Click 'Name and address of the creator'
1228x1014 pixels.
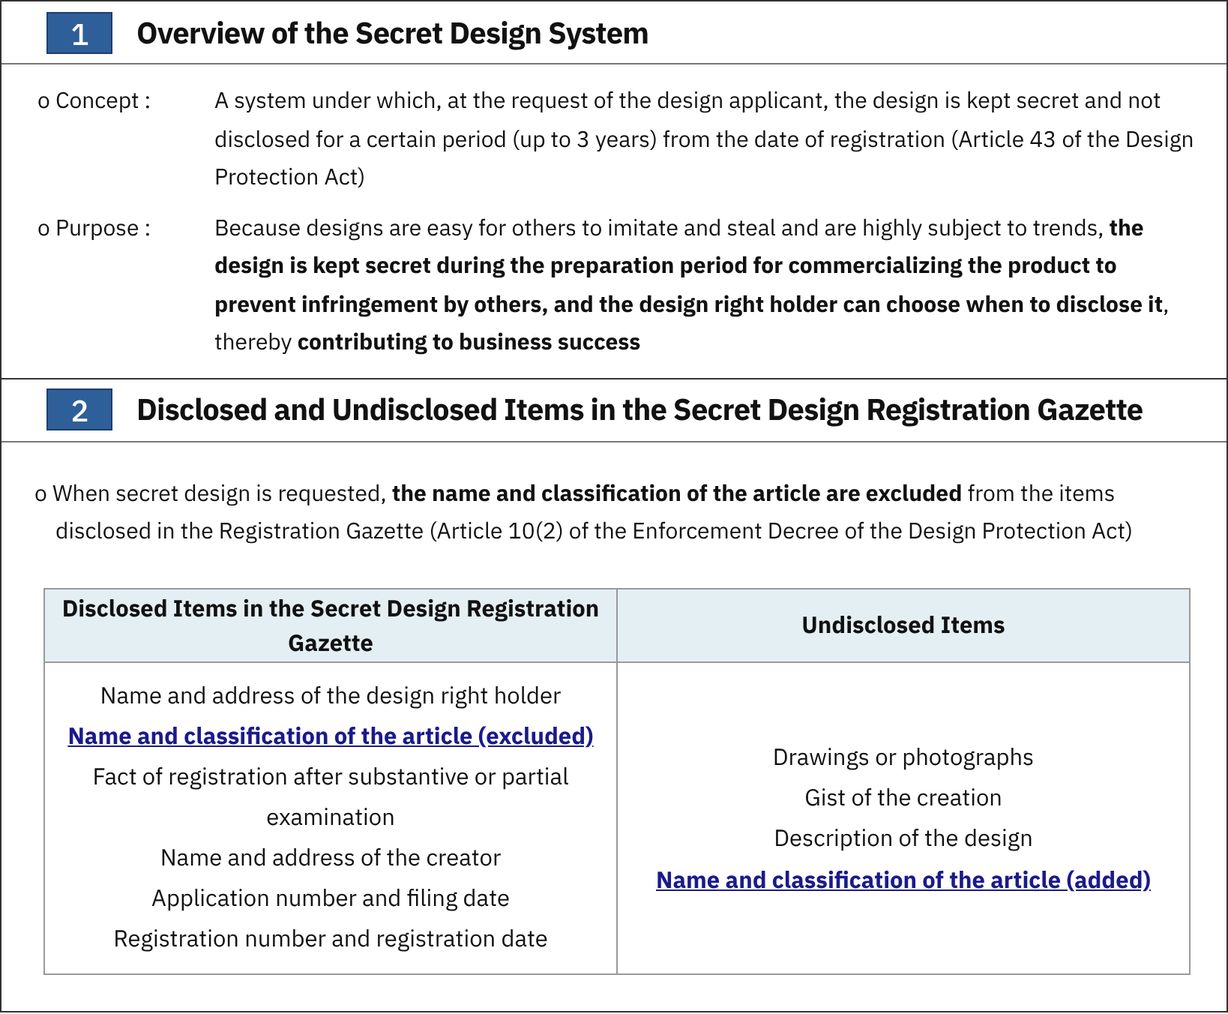click(x=330, y=858)
